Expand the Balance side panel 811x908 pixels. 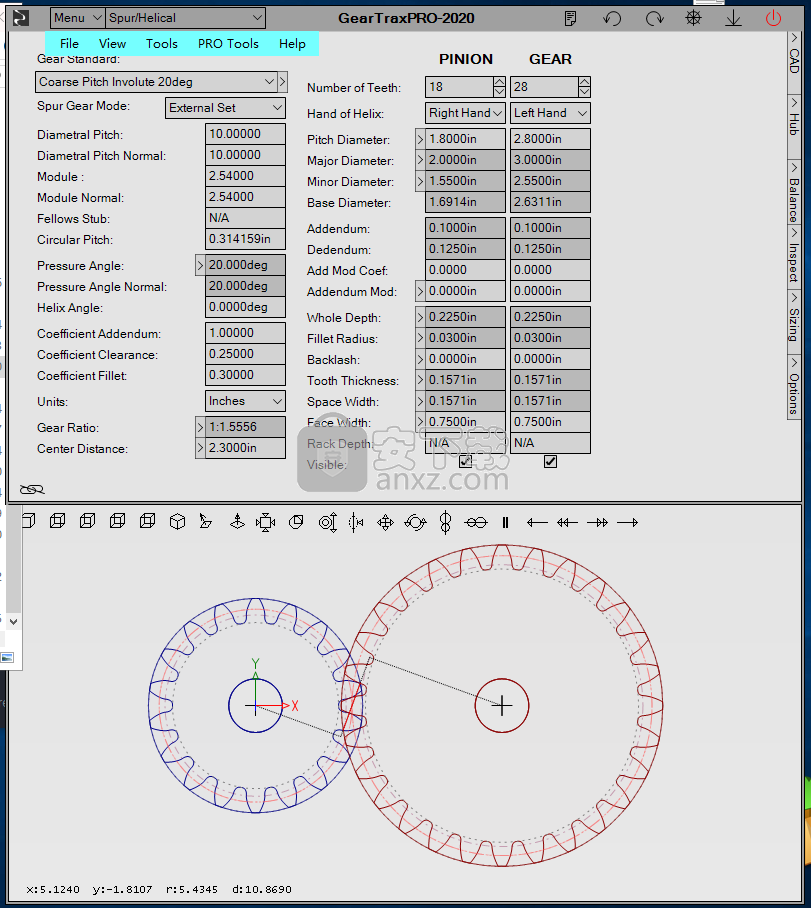794,193
